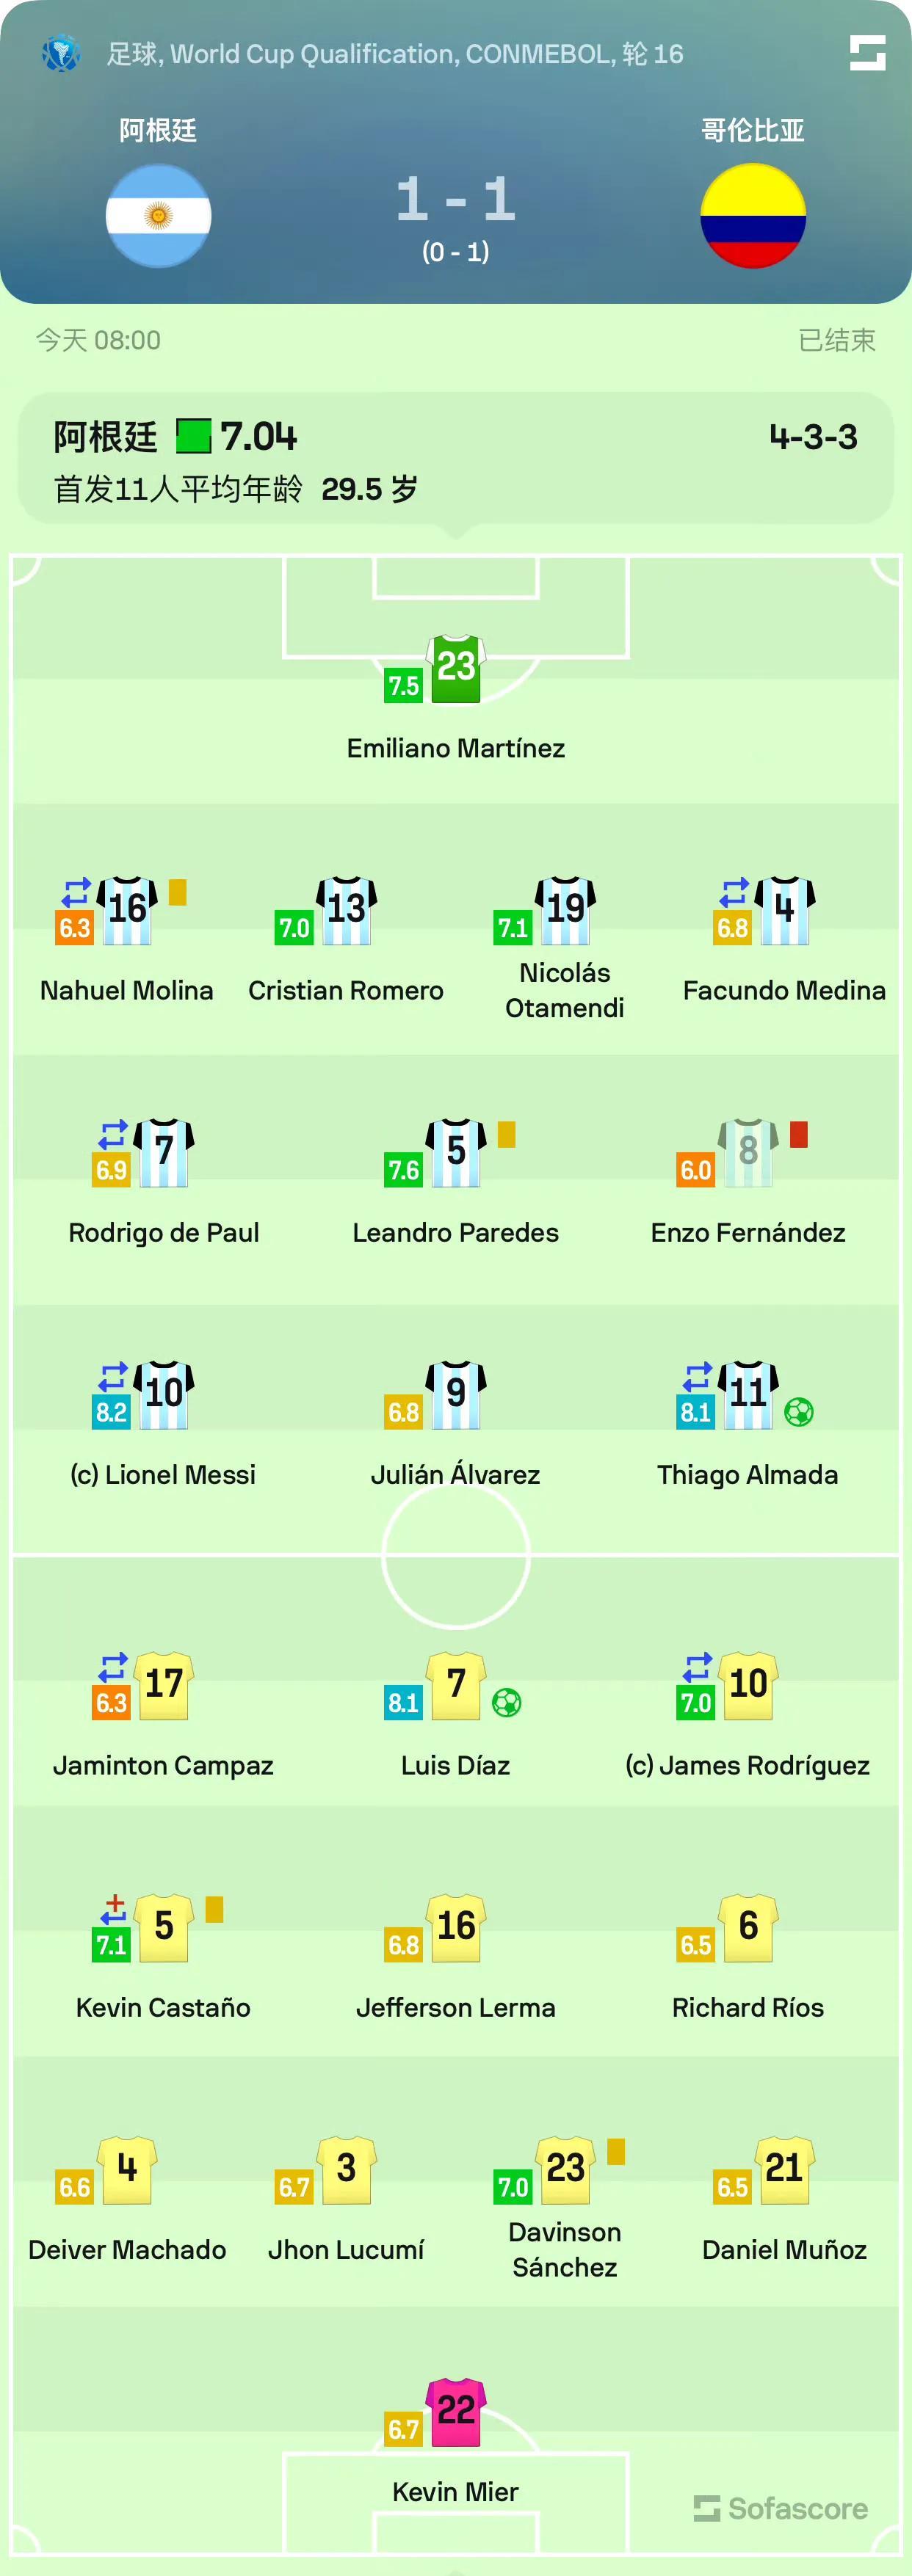Select Emiliano Martínez goalkeeper shirt number 23
This screenshot has width=912, height=2576.
click(x=456, y=668)
